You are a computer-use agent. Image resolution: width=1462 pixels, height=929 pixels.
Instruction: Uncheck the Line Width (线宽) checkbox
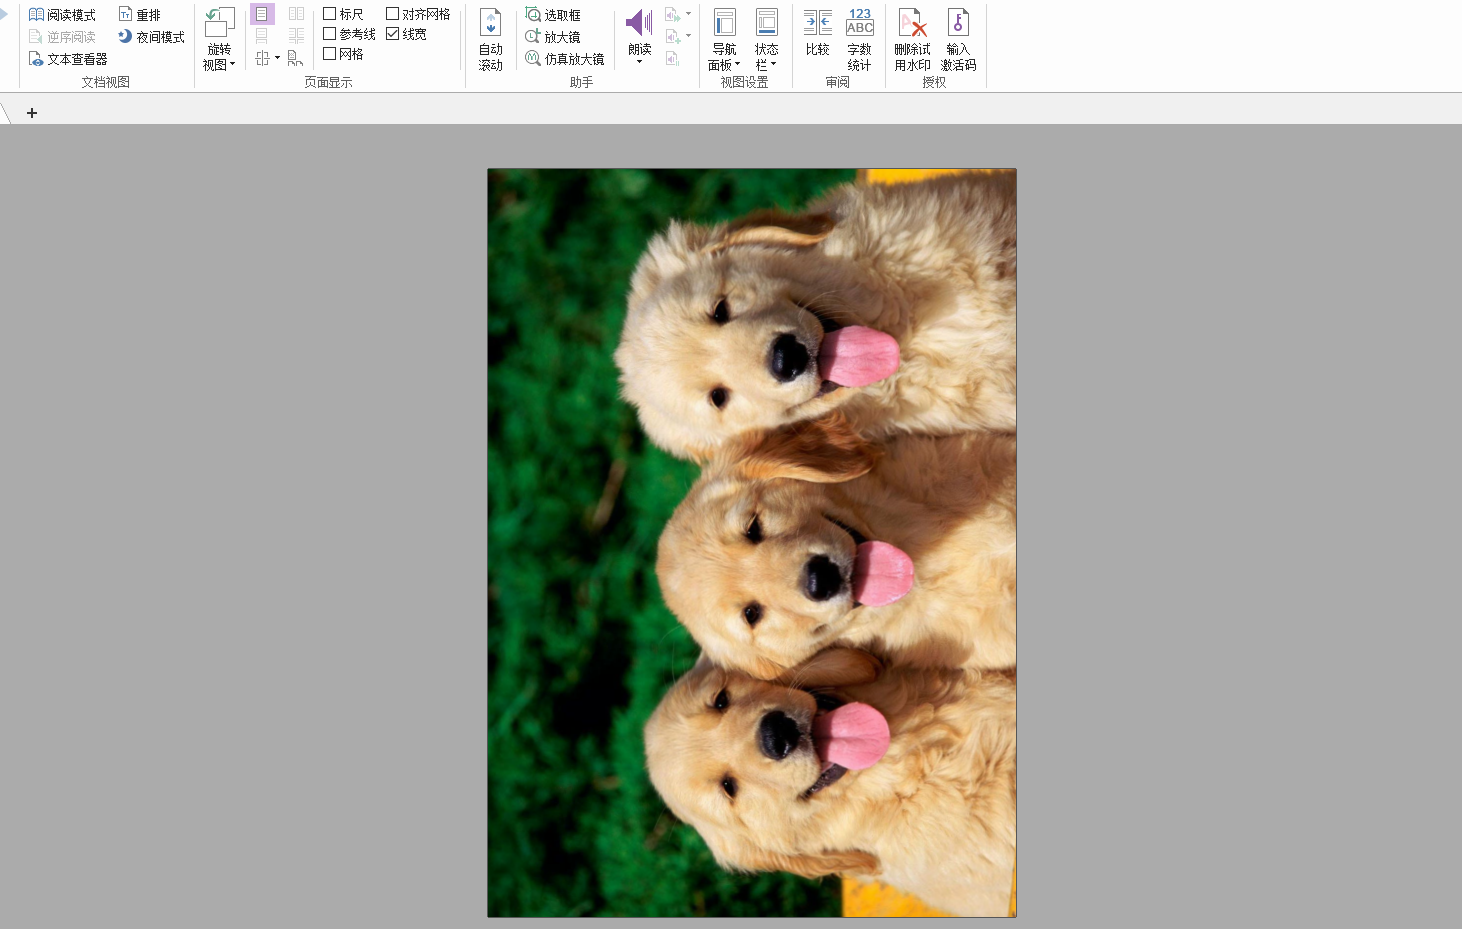click(393, 34)
